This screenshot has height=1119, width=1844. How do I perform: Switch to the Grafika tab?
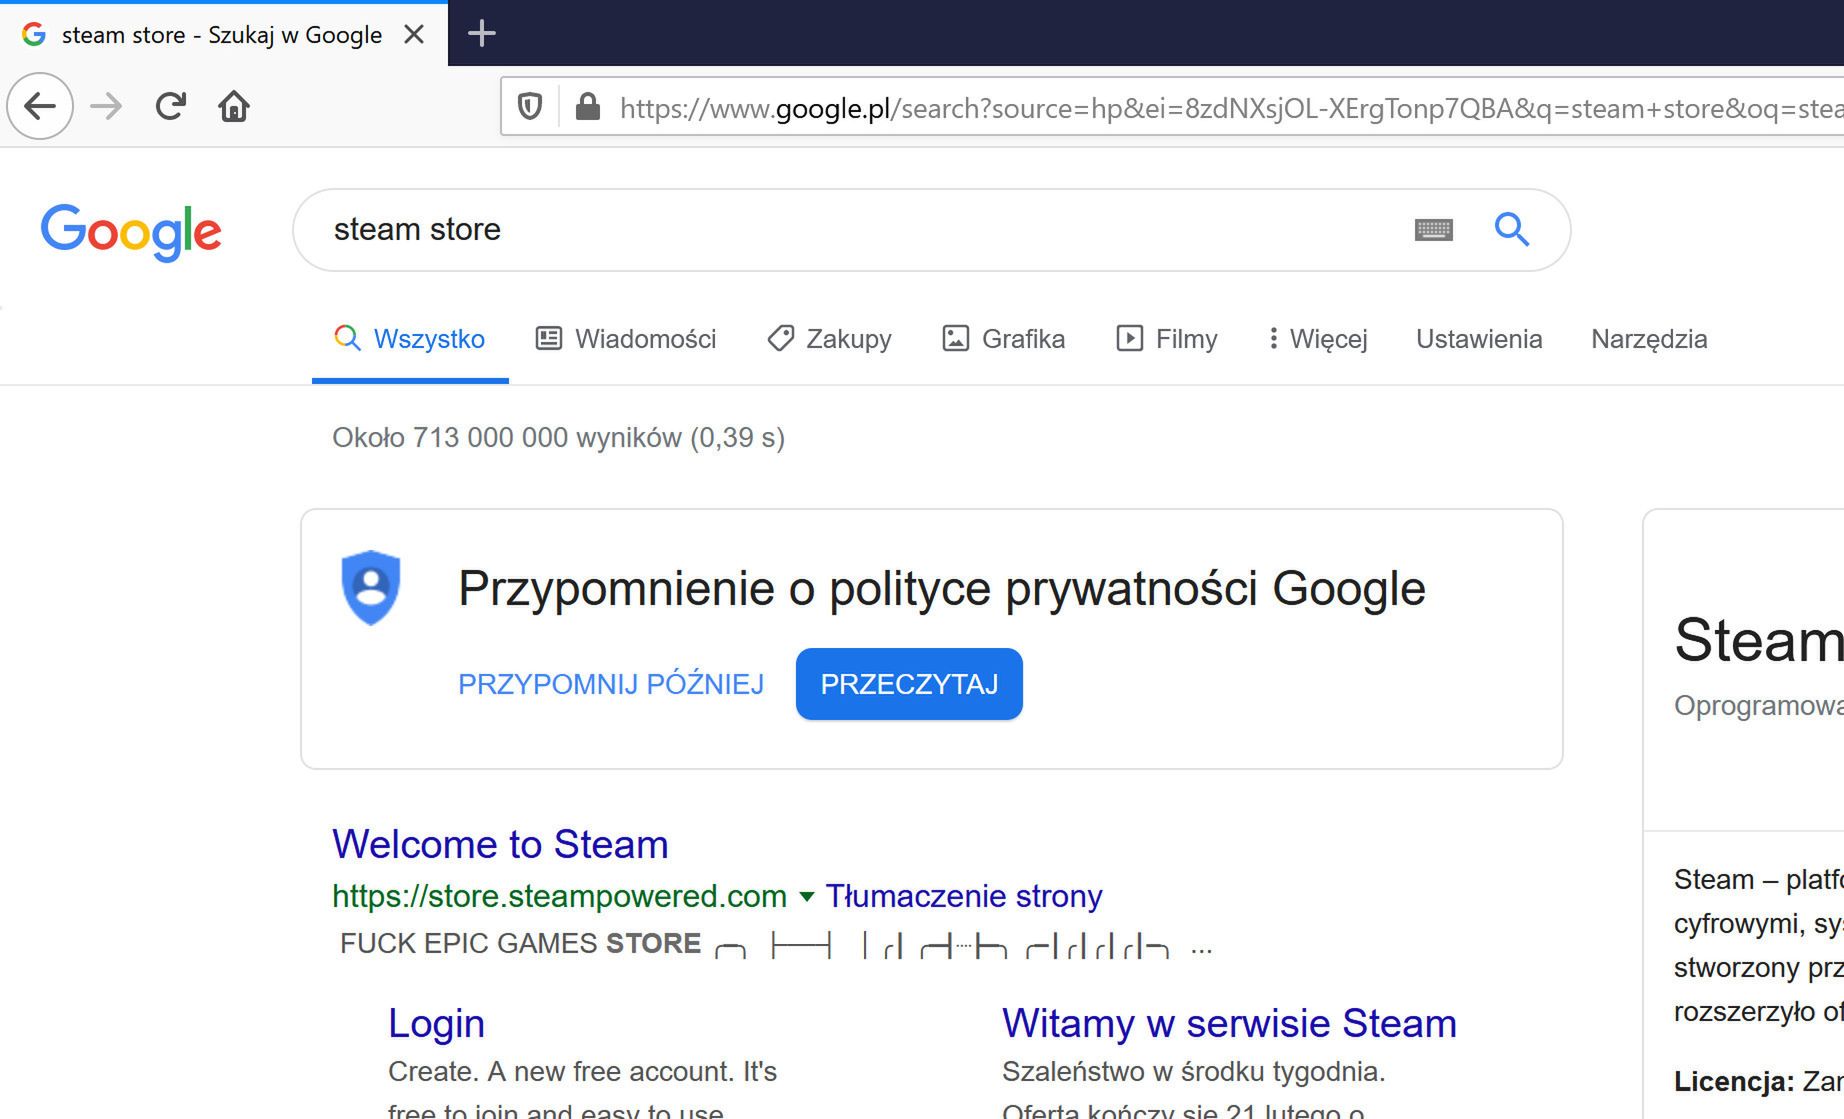1004,339
